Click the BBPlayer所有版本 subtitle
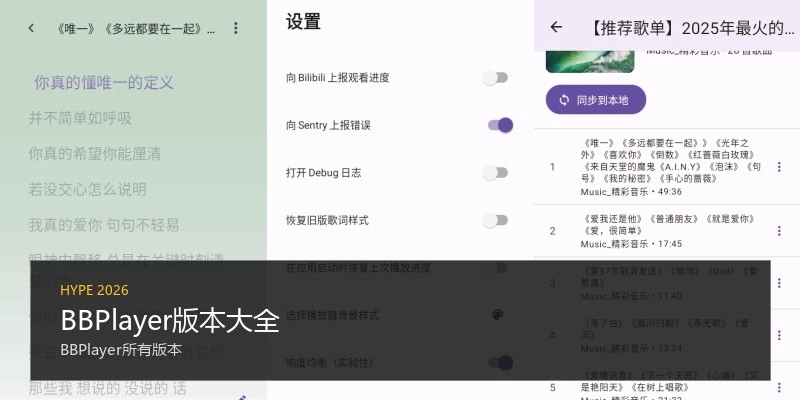This screenshot has height=400, width=800. click(x=121, y=350)
